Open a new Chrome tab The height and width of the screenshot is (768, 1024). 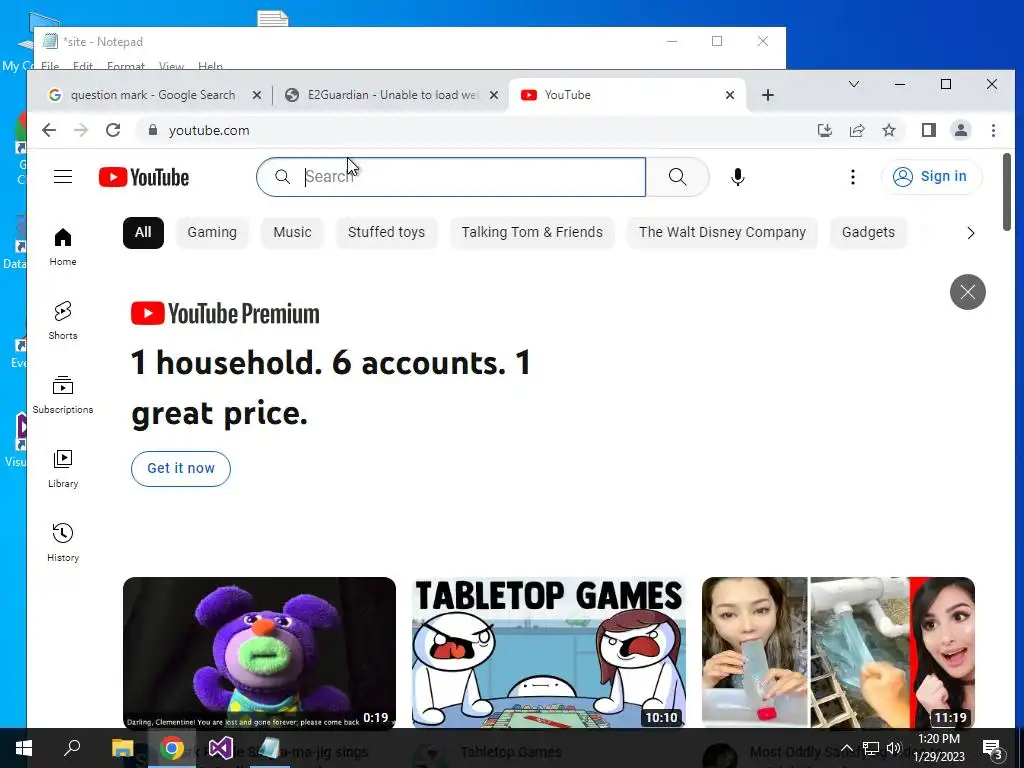pyautogui.click(x=767, y=95)
